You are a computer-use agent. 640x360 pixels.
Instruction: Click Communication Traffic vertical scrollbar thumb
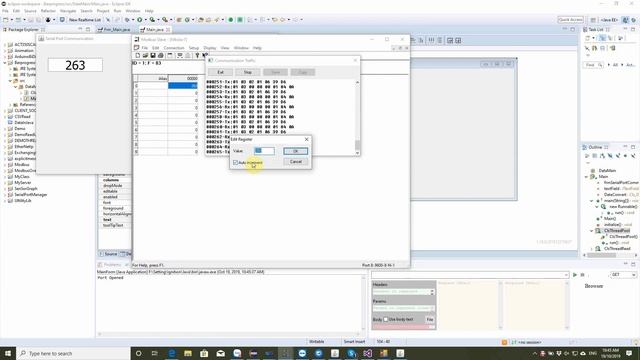358,145
